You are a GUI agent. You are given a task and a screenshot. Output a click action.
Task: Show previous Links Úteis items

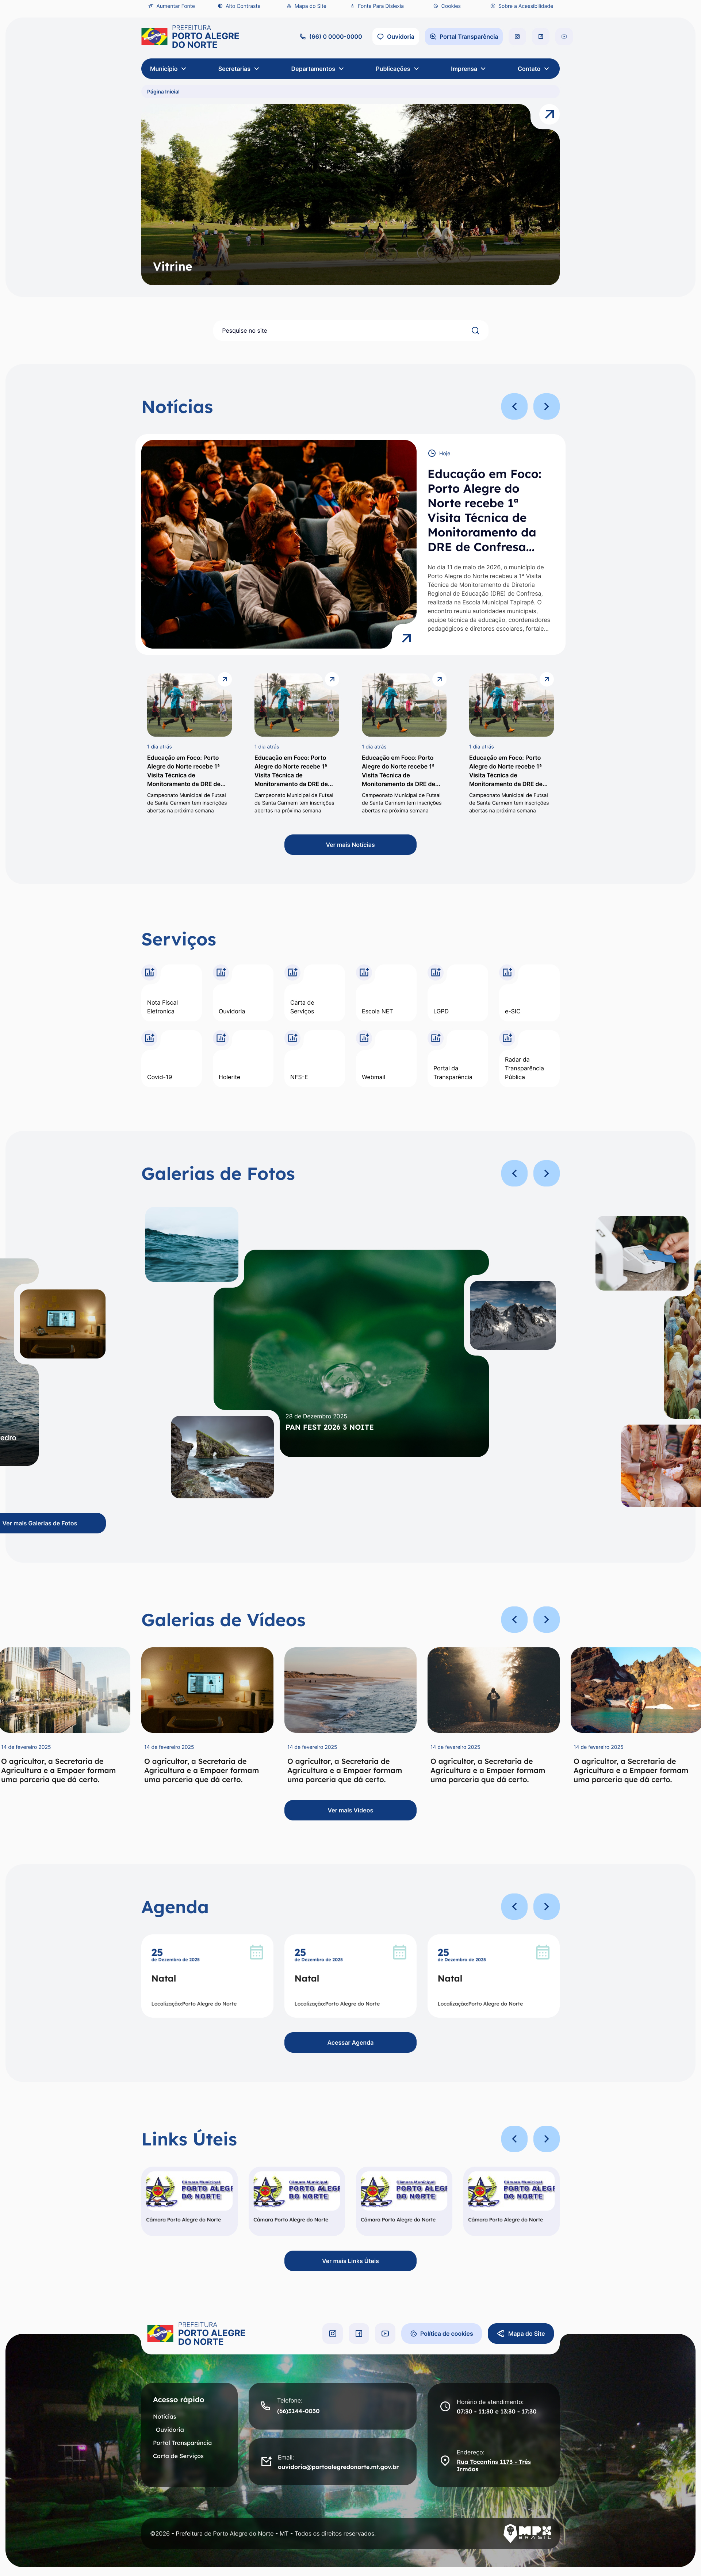(x=514, y=2138)
